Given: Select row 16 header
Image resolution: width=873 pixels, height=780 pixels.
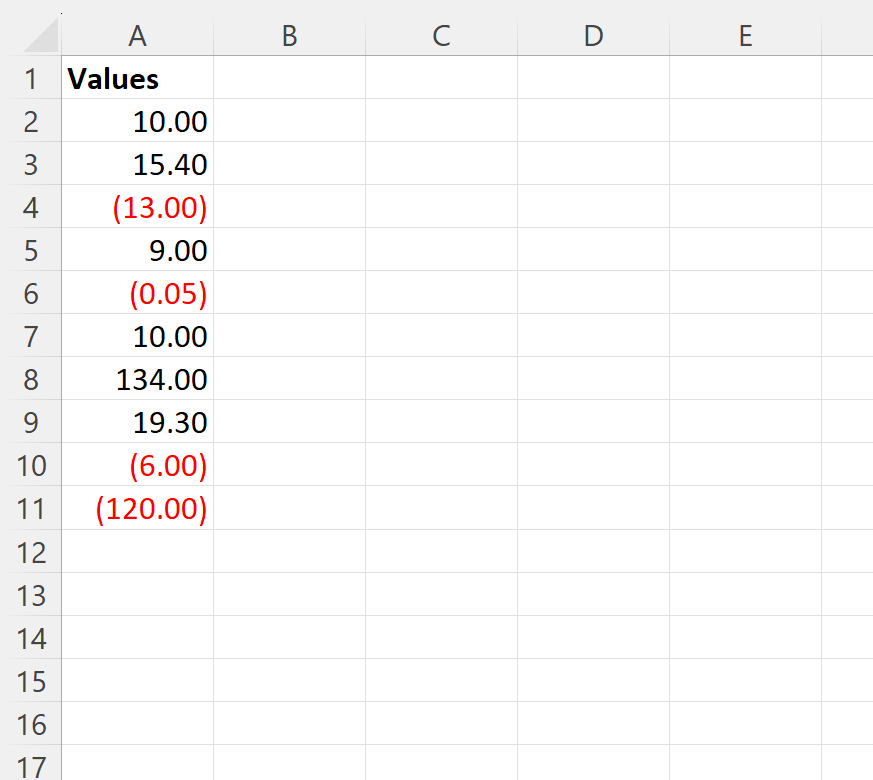Looking at the screenshot, I should pos(31,723).
